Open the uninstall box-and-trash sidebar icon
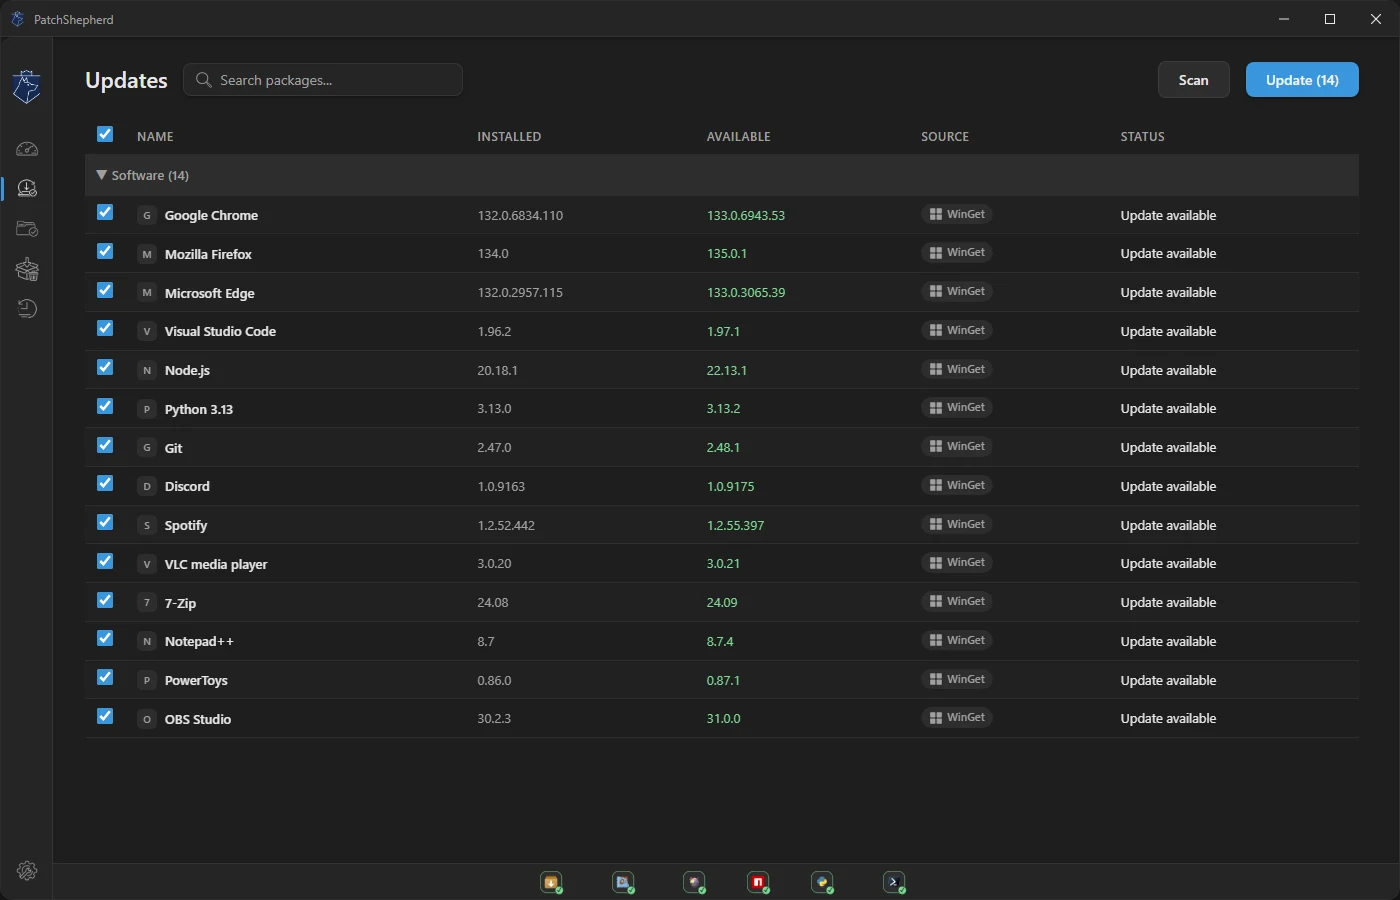1400x900 pixels. (27, 269)
